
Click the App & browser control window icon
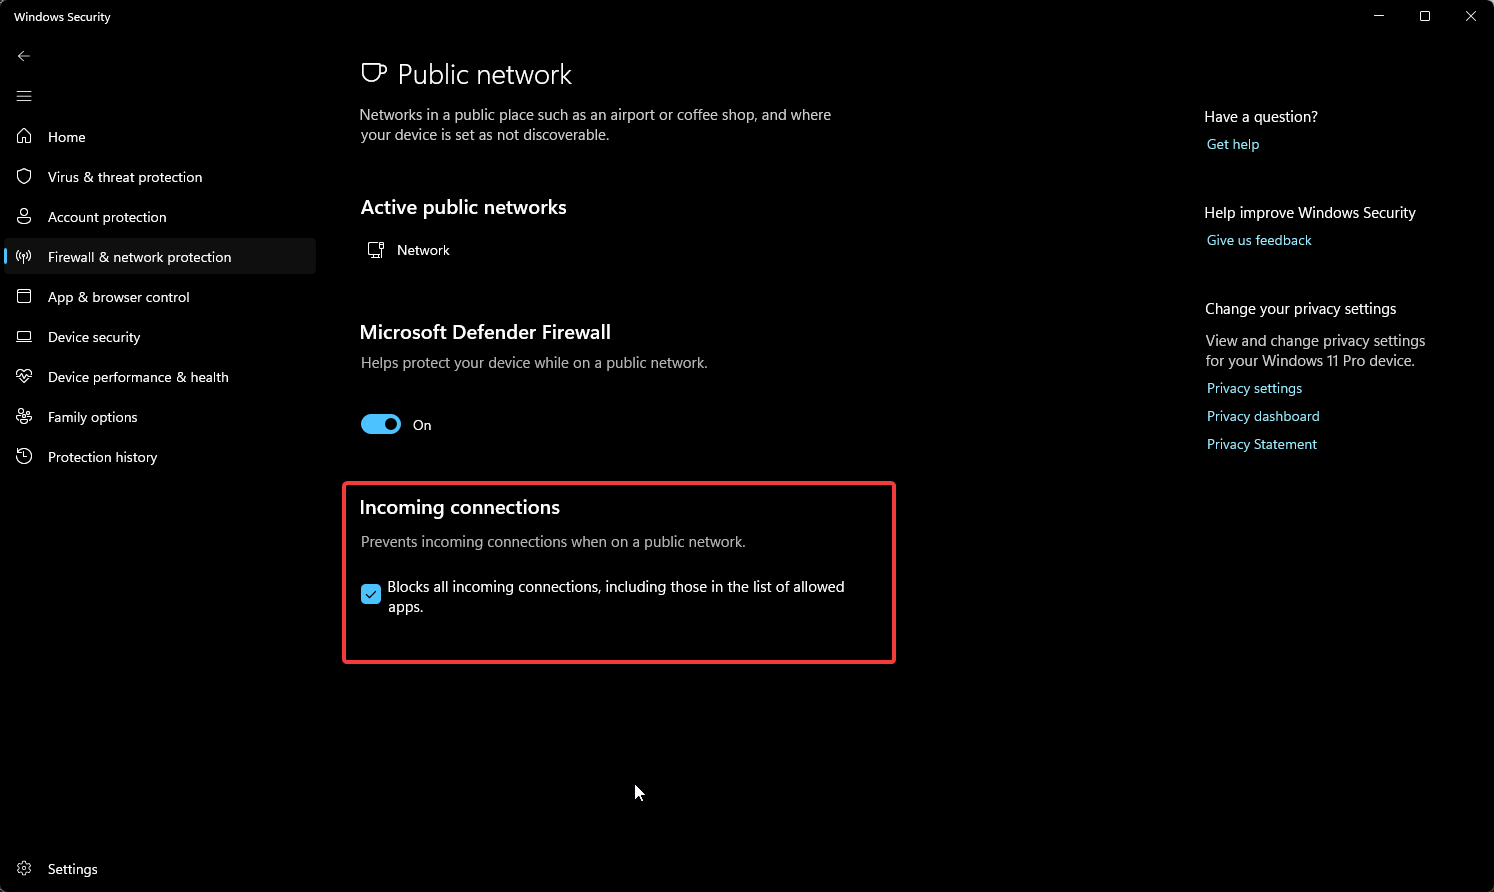pyautogui.click(x=24, y=296)
